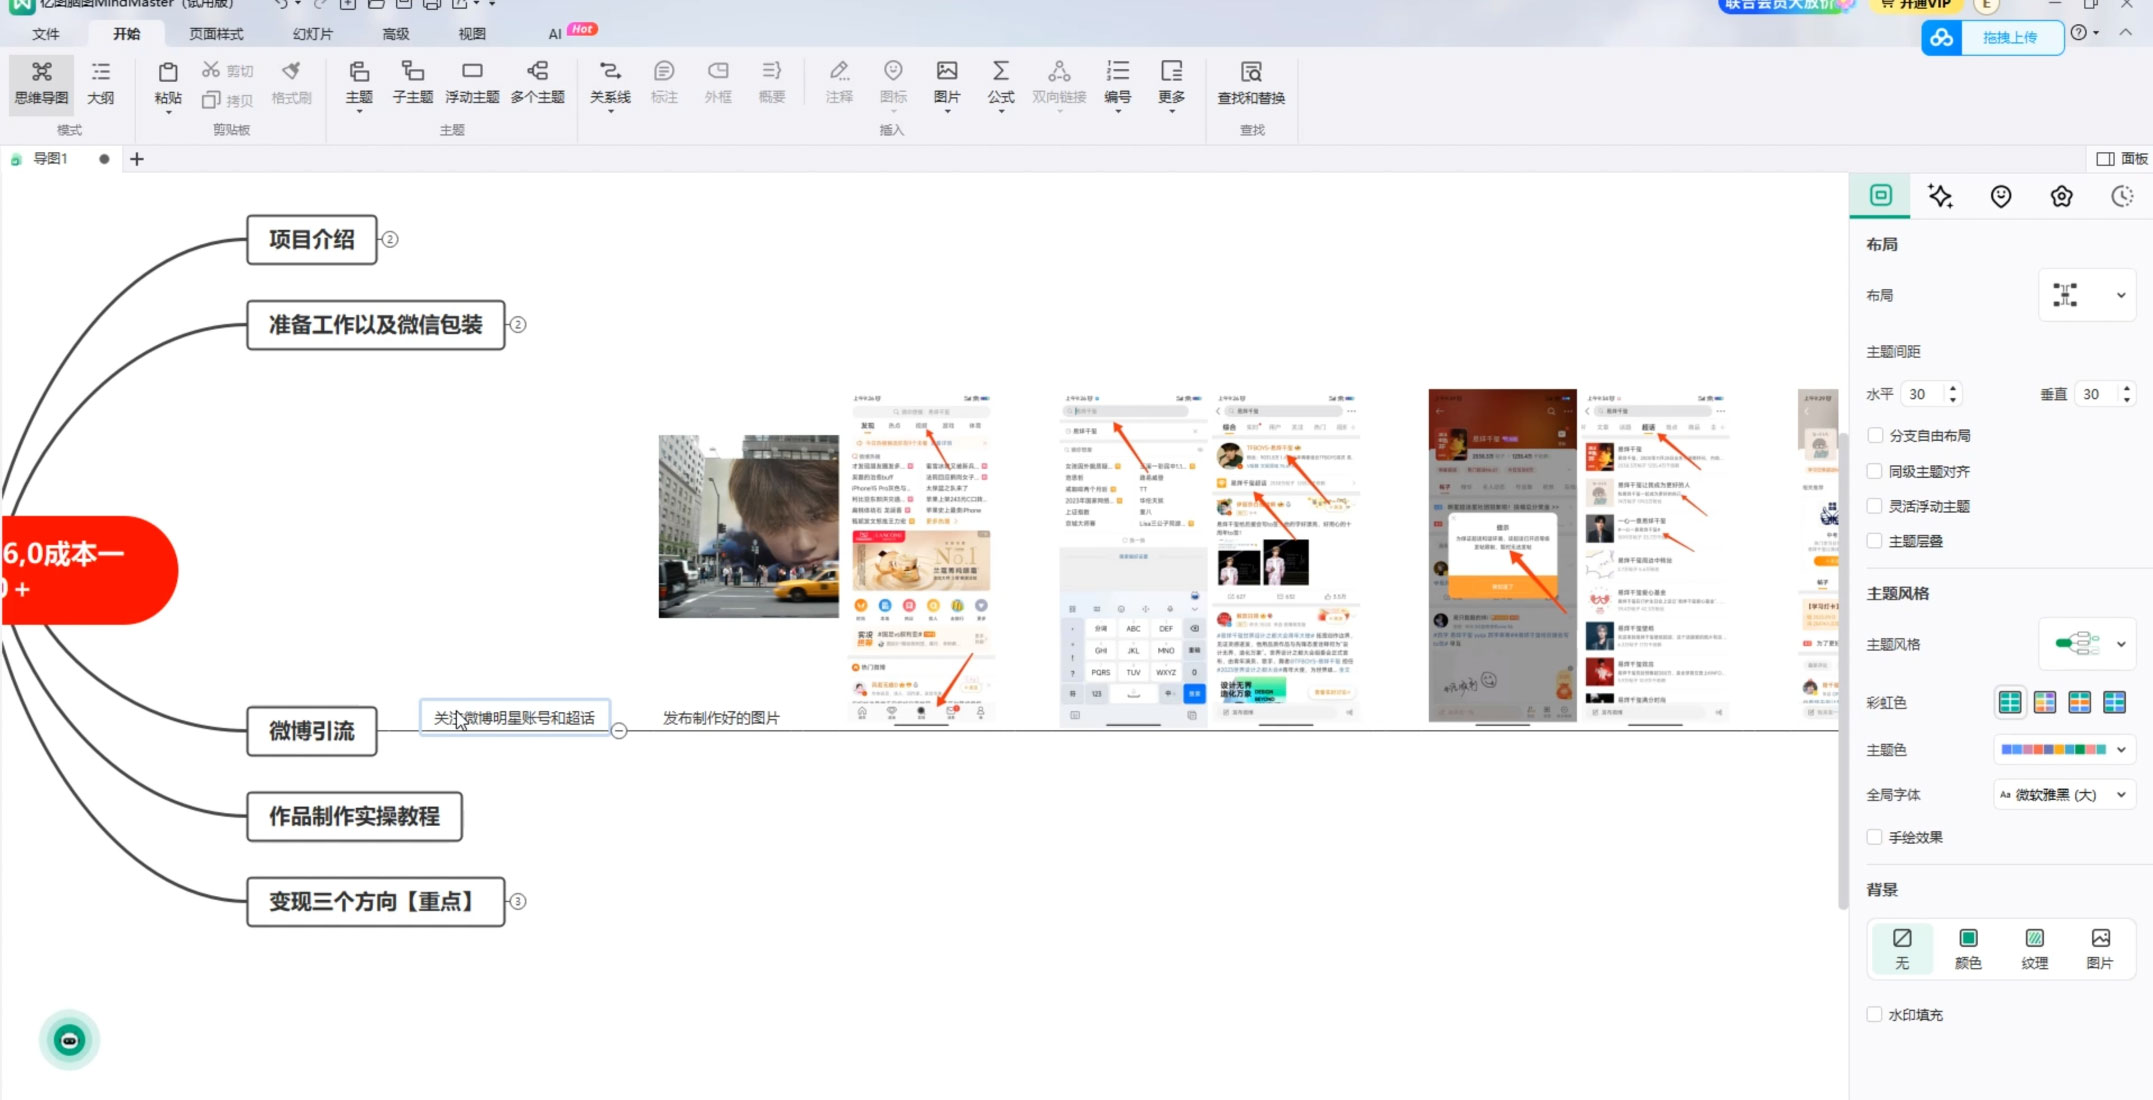Insert a 图片 image from the ribbon
Screen dimensions: 2153x1100
tap(946, 72)
